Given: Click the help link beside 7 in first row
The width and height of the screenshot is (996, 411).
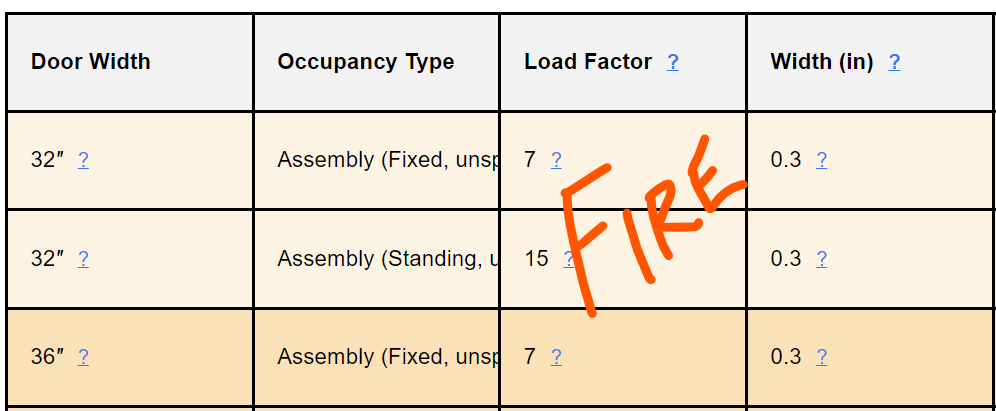Looking at the screenshot, I should [556, 160].
